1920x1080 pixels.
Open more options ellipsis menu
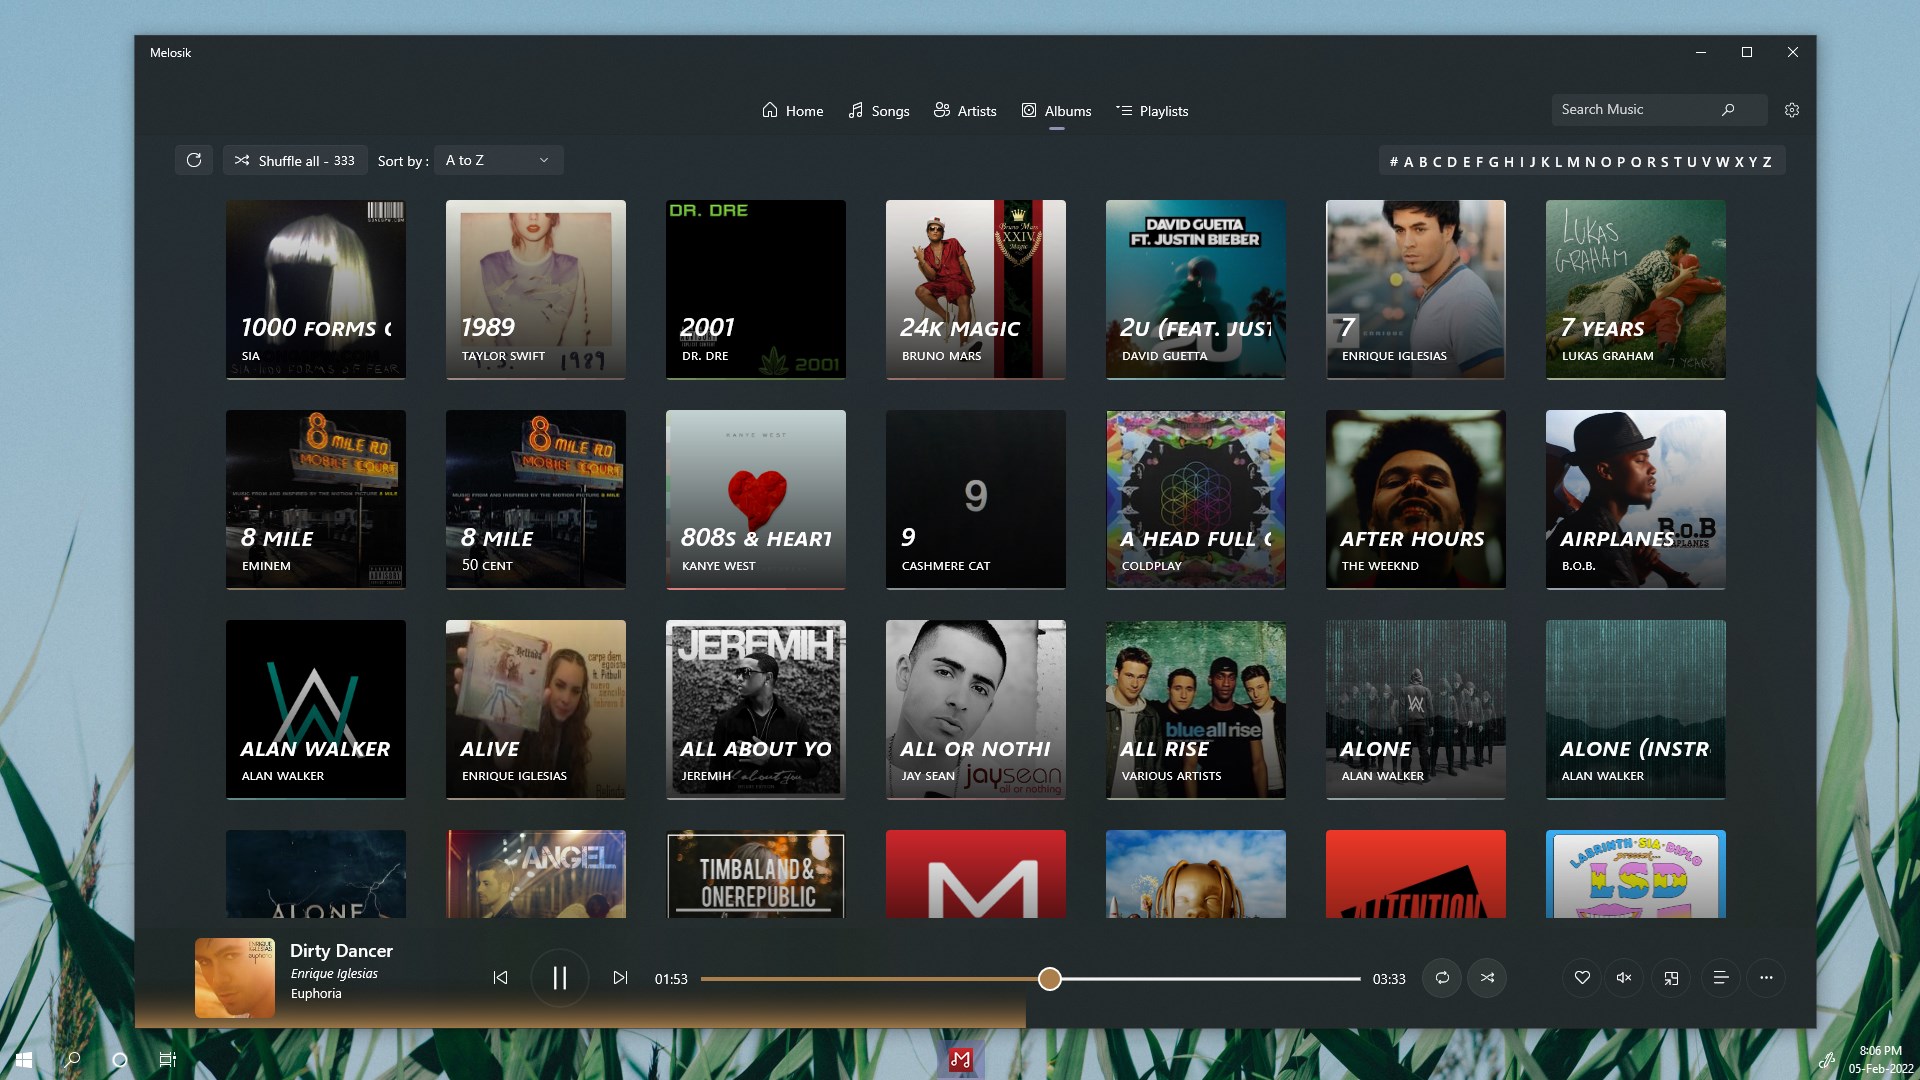1766,977
